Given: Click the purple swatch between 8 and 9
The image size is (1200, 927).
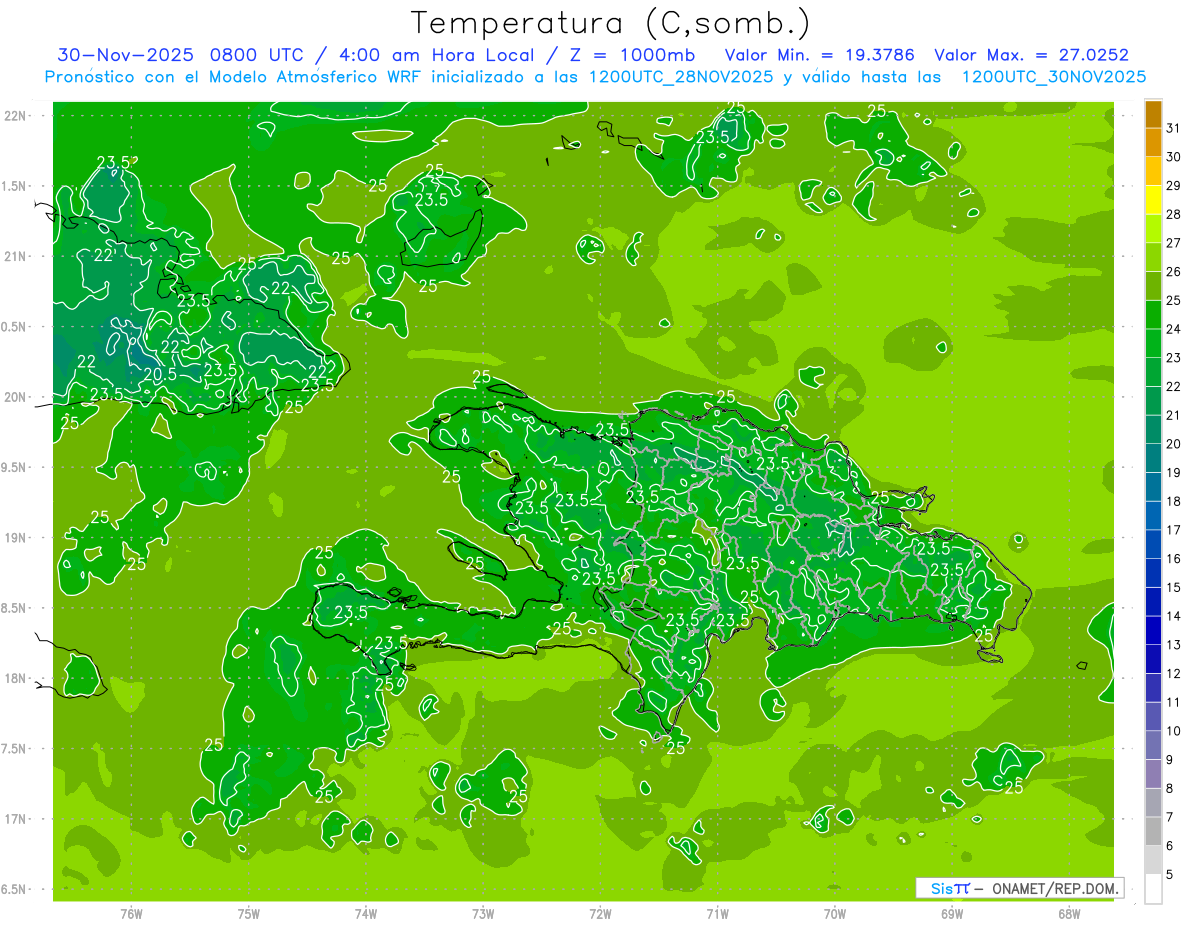Looking at the screenshot, I should (1153, 774).
